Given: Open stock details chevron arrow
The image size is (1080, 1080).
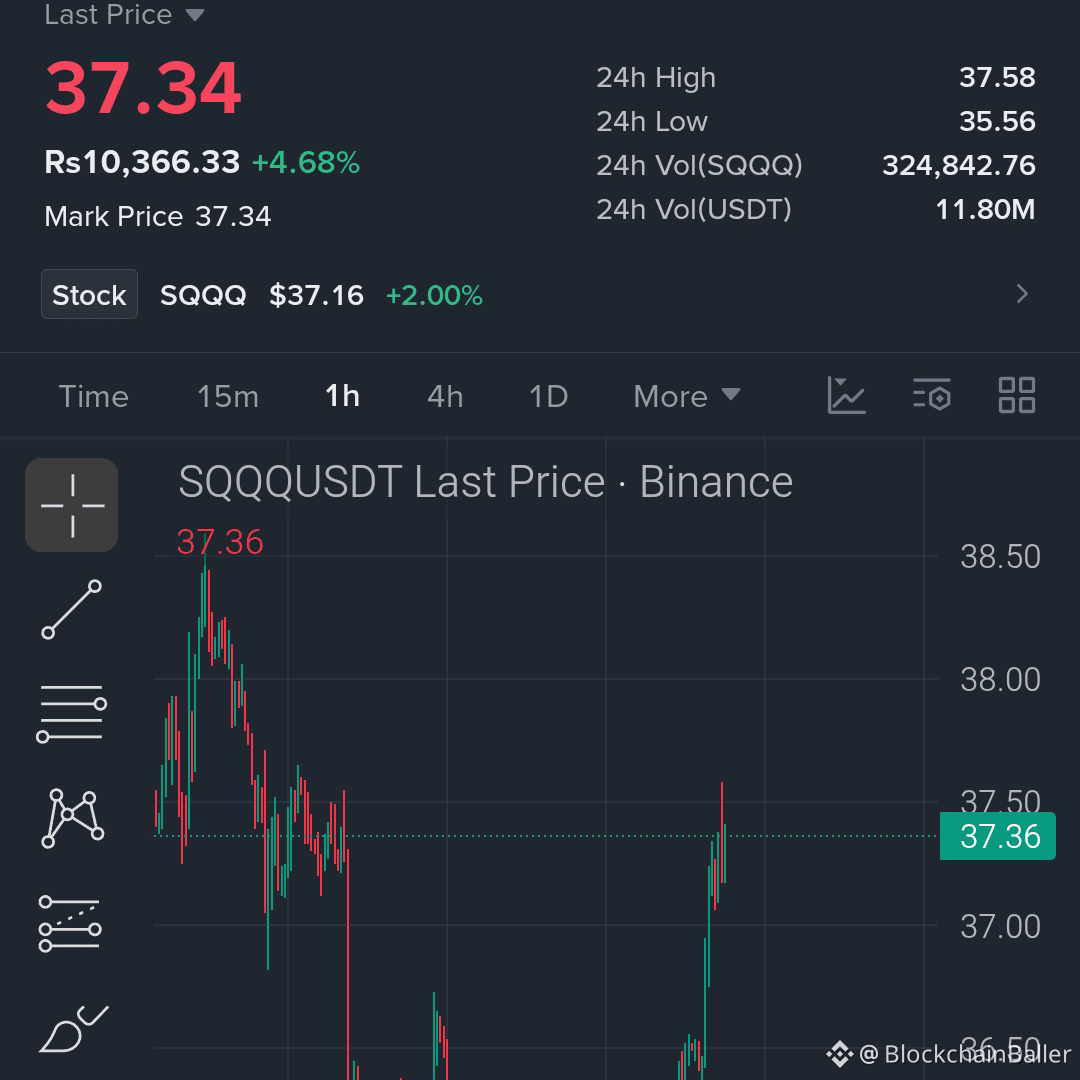Looking at the screenshot, I should coord(1022,294).
